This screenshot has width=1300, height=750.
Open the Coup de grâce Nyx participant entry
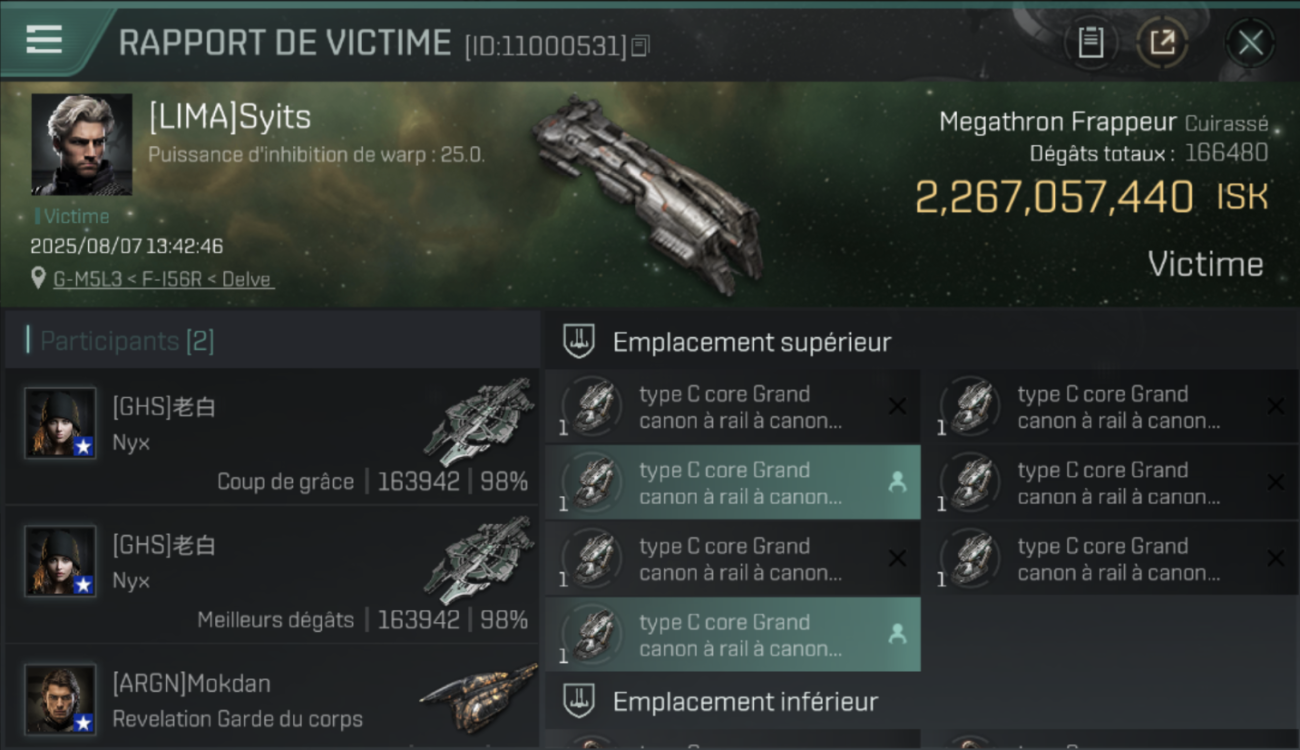click(x=272, y=435)
